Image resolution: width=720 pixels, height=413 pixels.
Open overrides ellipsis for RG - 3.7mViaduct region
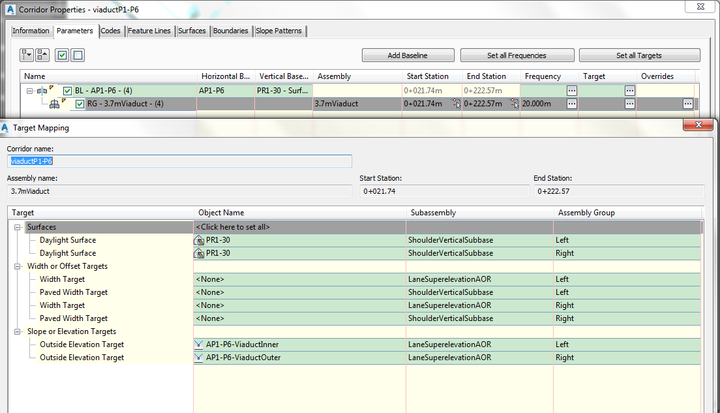pos(688,104)
